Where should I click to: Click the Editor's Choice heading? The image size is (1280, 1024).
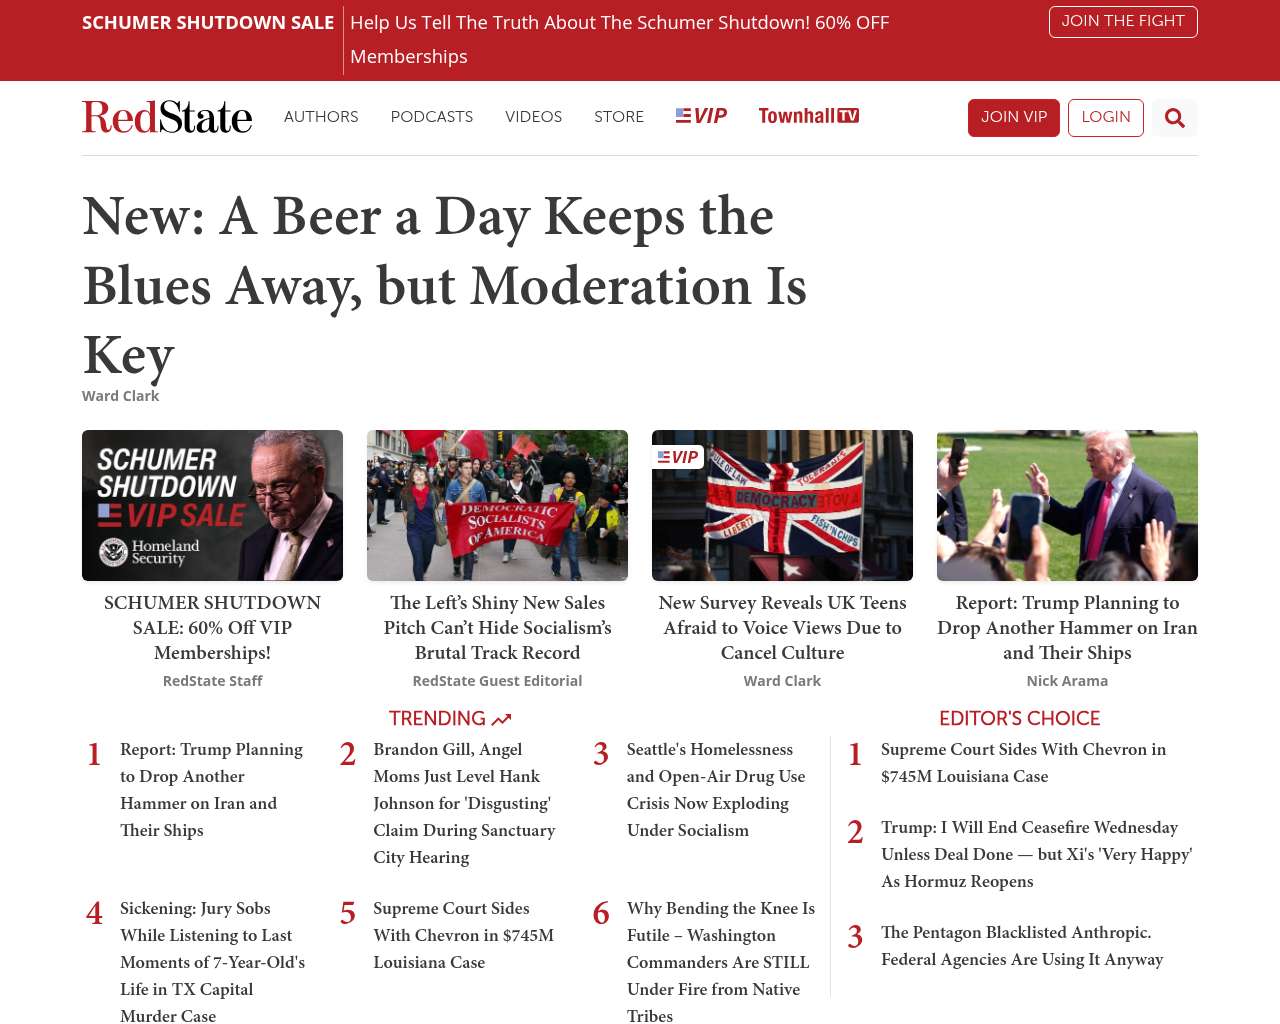(1019, 719)
